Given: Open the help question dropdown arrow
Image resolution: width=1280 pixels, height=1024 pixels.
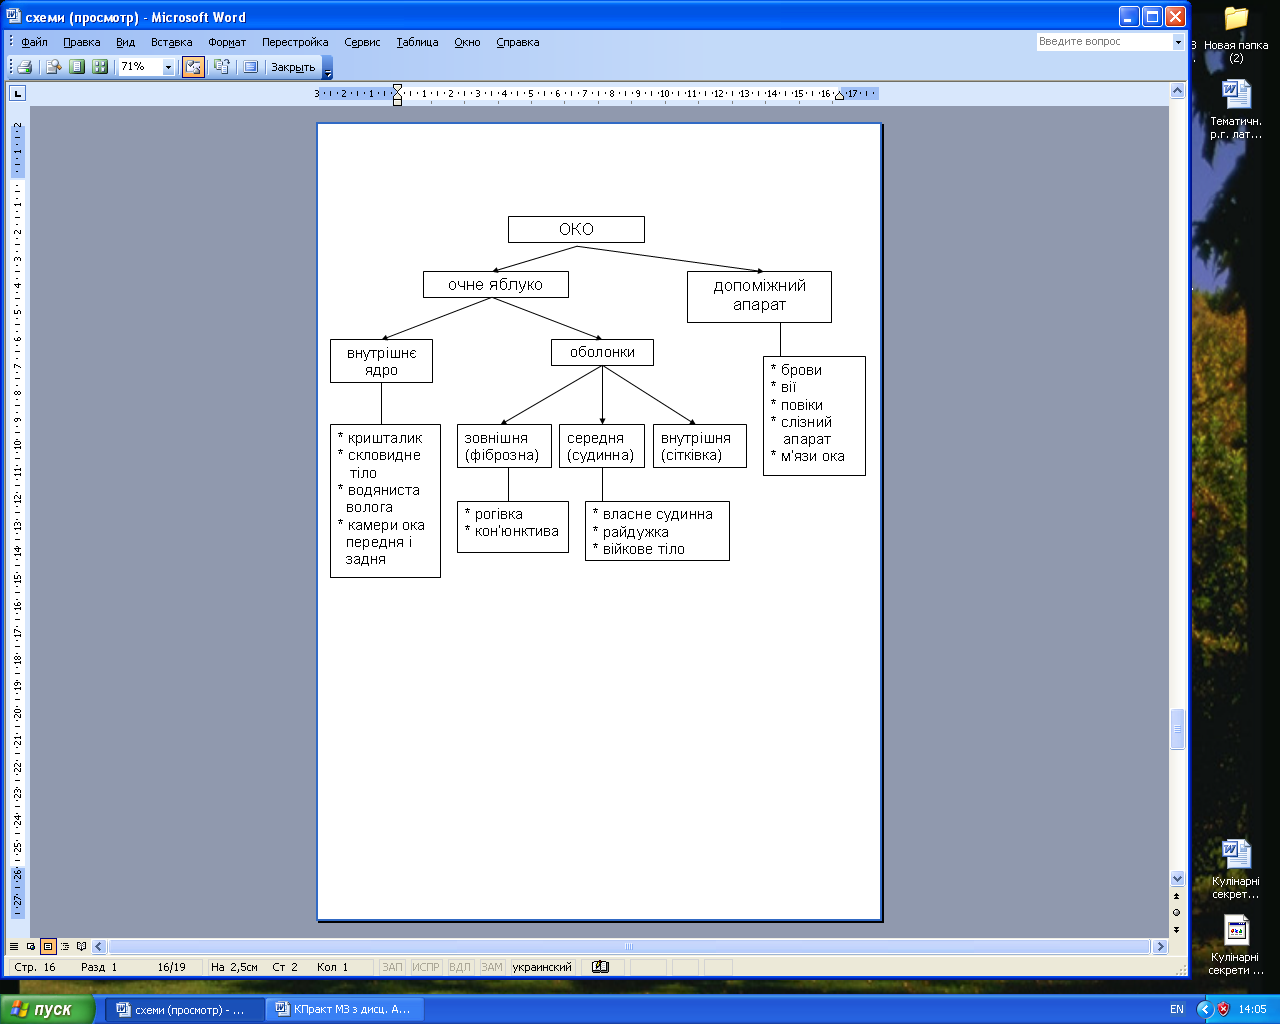Looking at the screenshot, I should click(x=1178, y=42).
